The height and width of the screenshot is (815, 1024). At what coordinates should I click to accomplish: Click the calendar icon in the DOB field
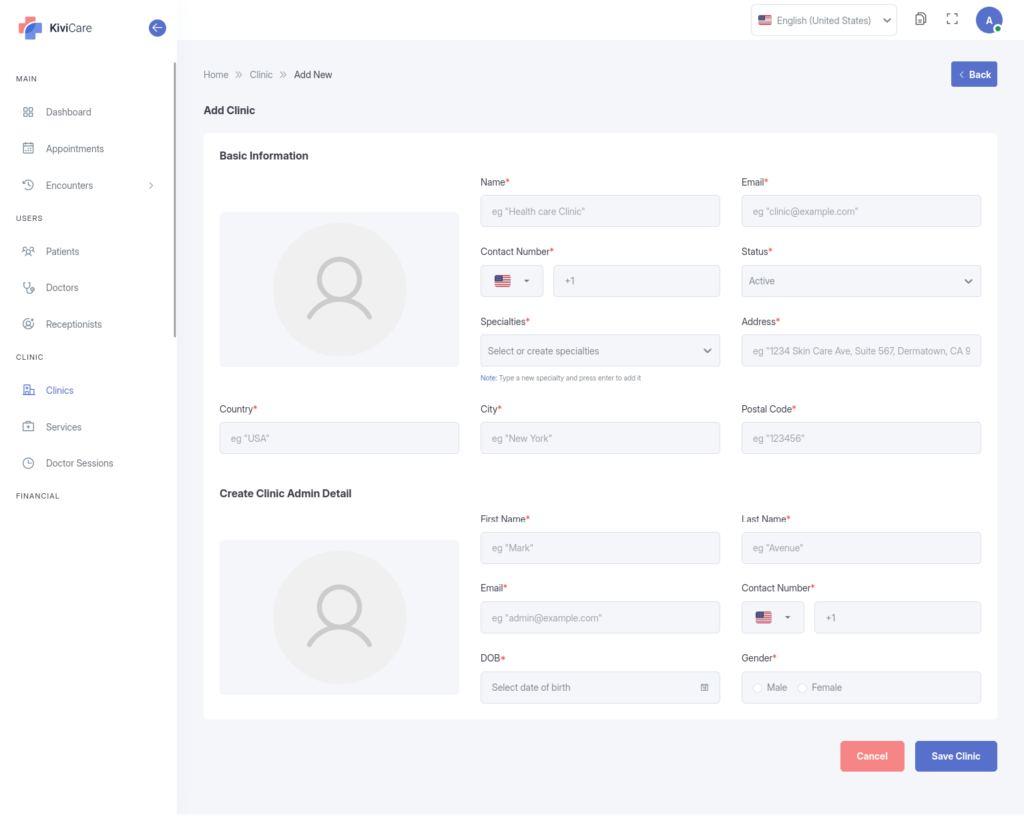tap(704, 688)
